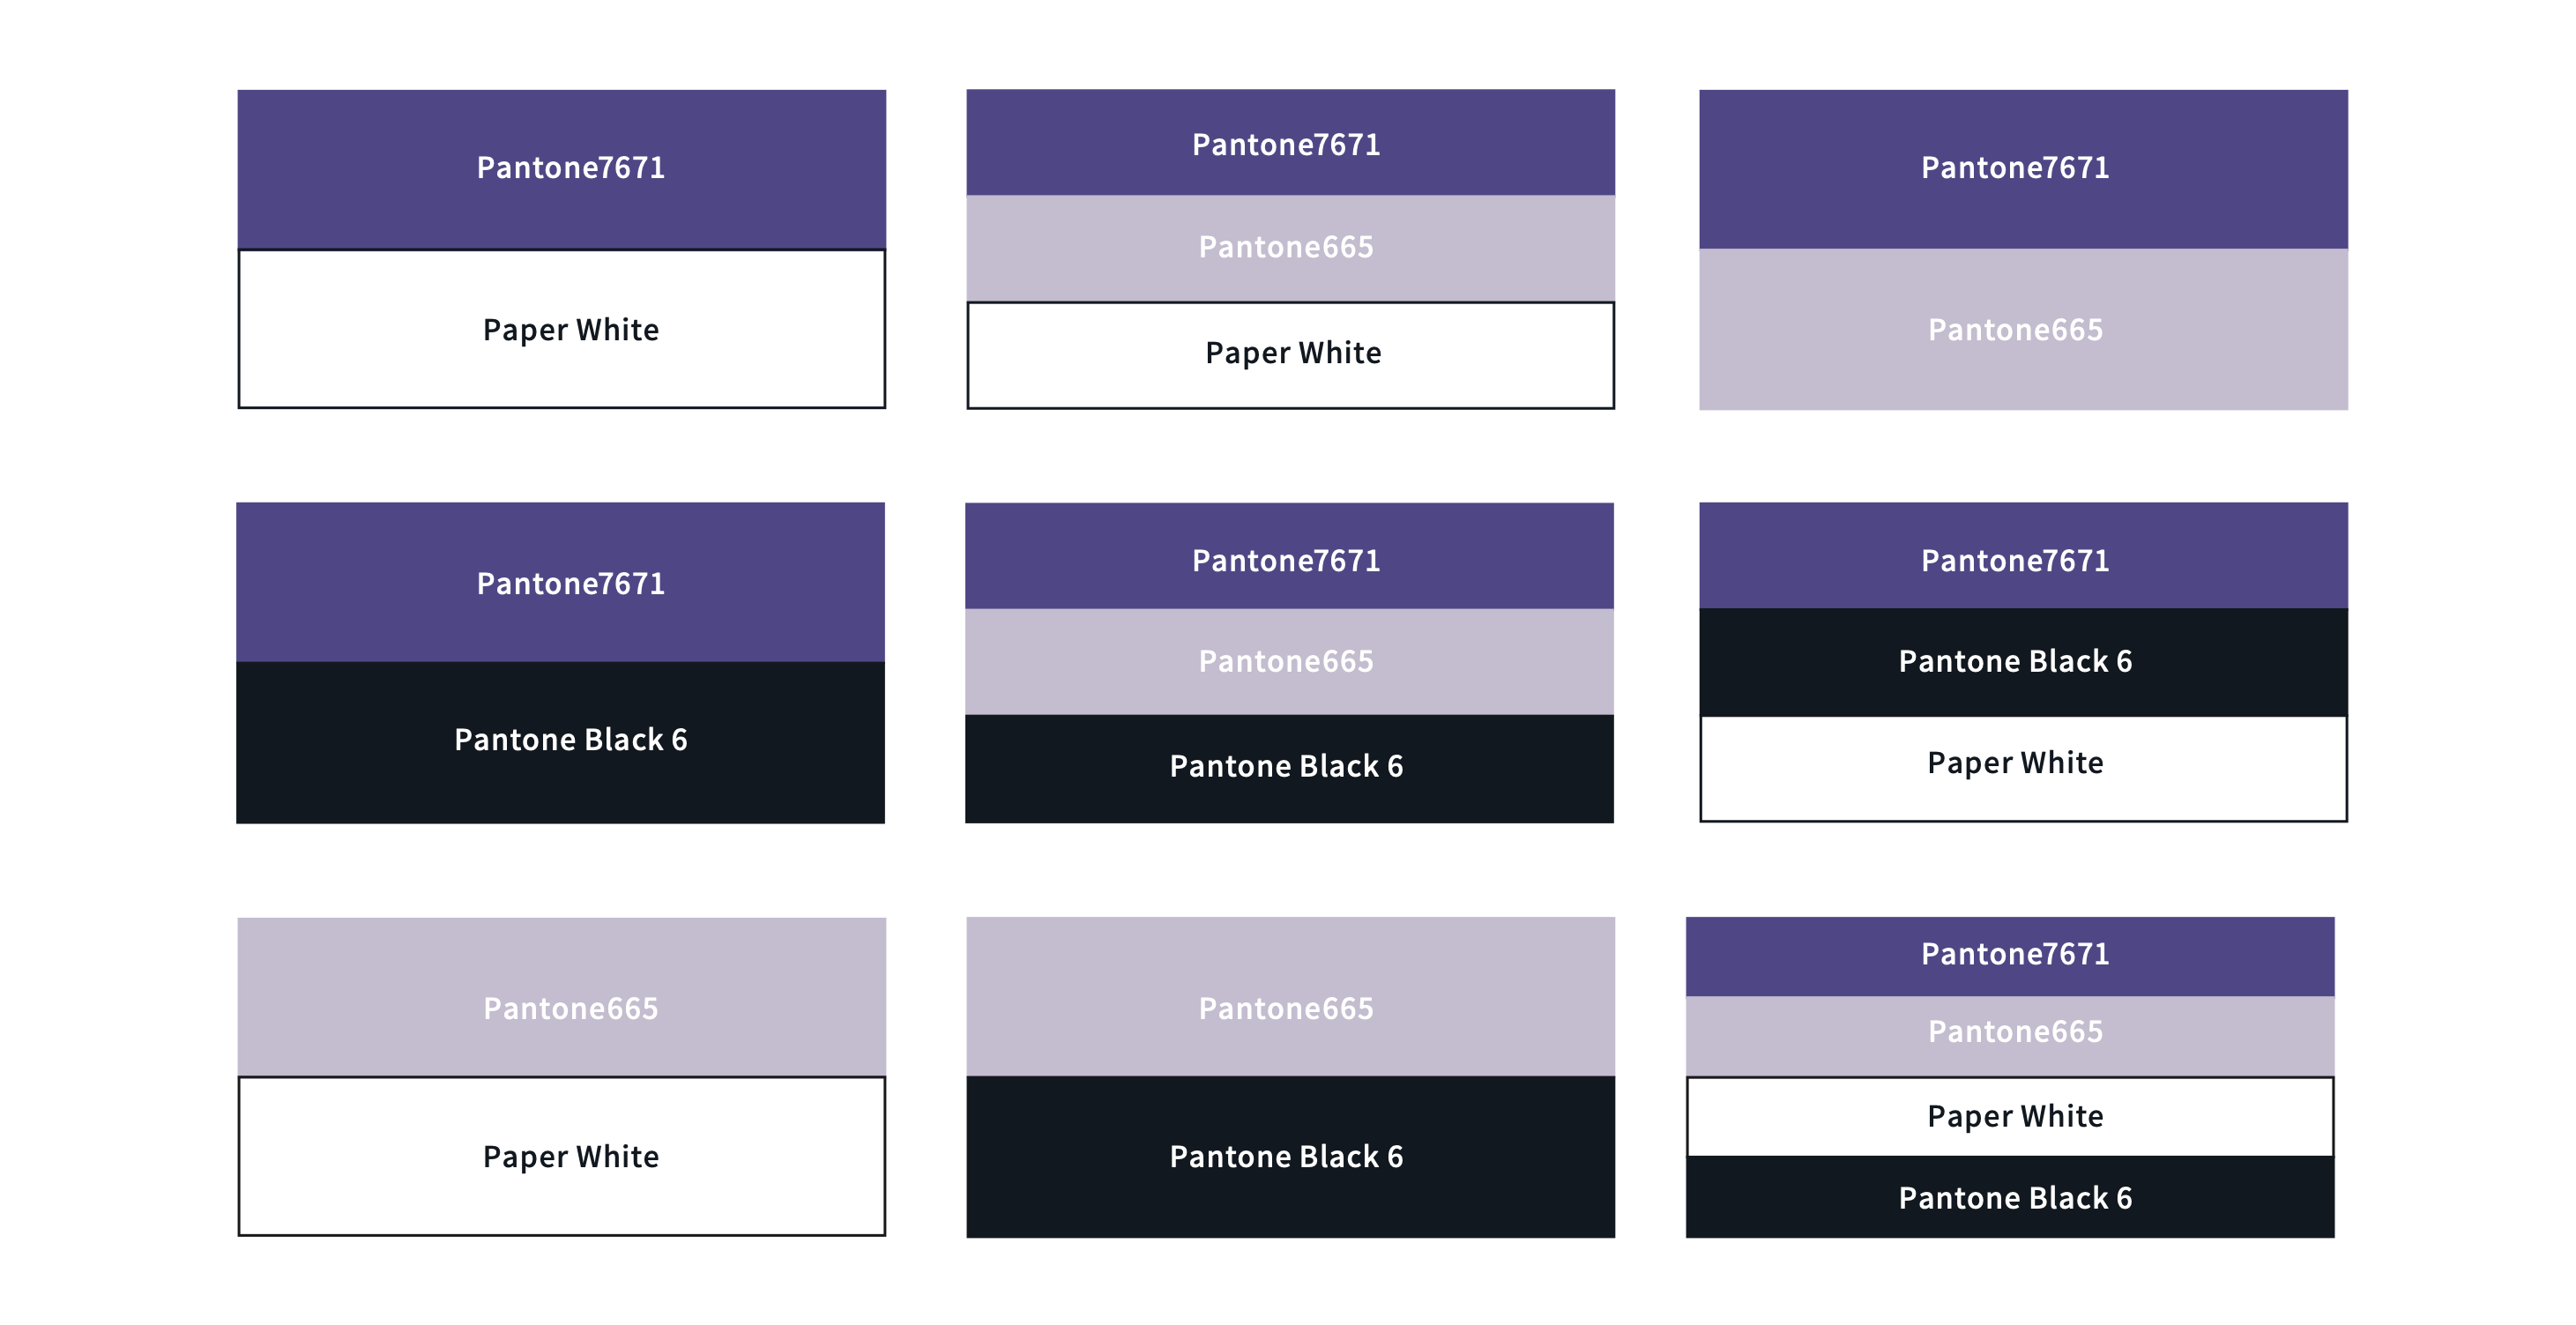Viewport: 2576px width, 1325px height.
Task: Click Pantone Black 6 in the middle-right palette
Action: pos(2023,661)
